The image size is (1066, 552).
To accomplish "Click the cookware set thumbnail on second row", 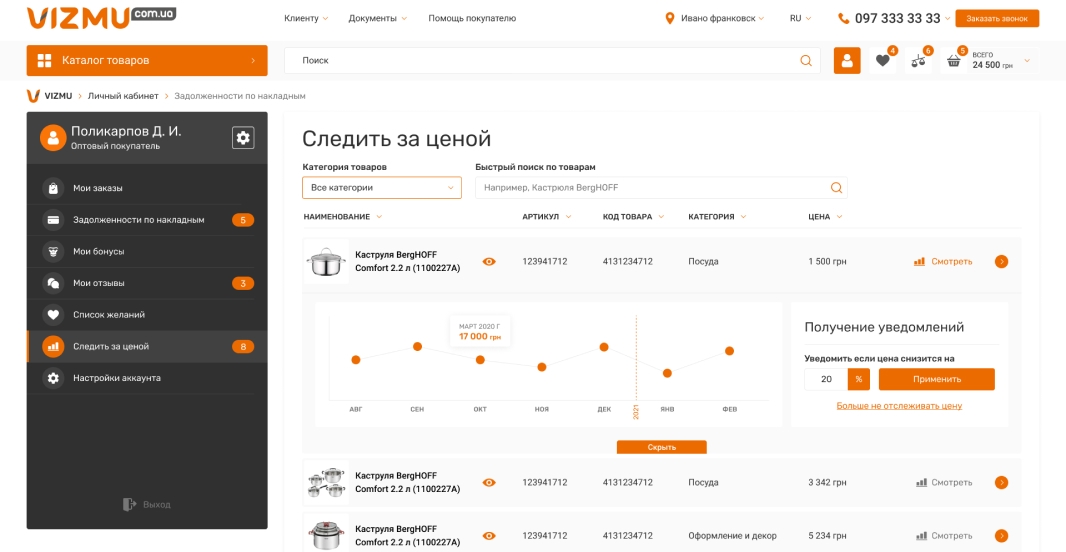I will (x=326, y=483).
